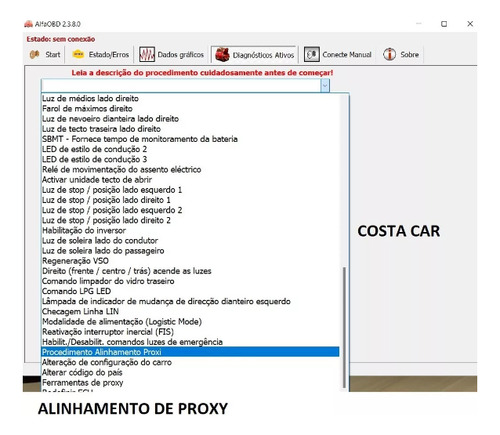Select Alterar código do país

coord(190,373)
